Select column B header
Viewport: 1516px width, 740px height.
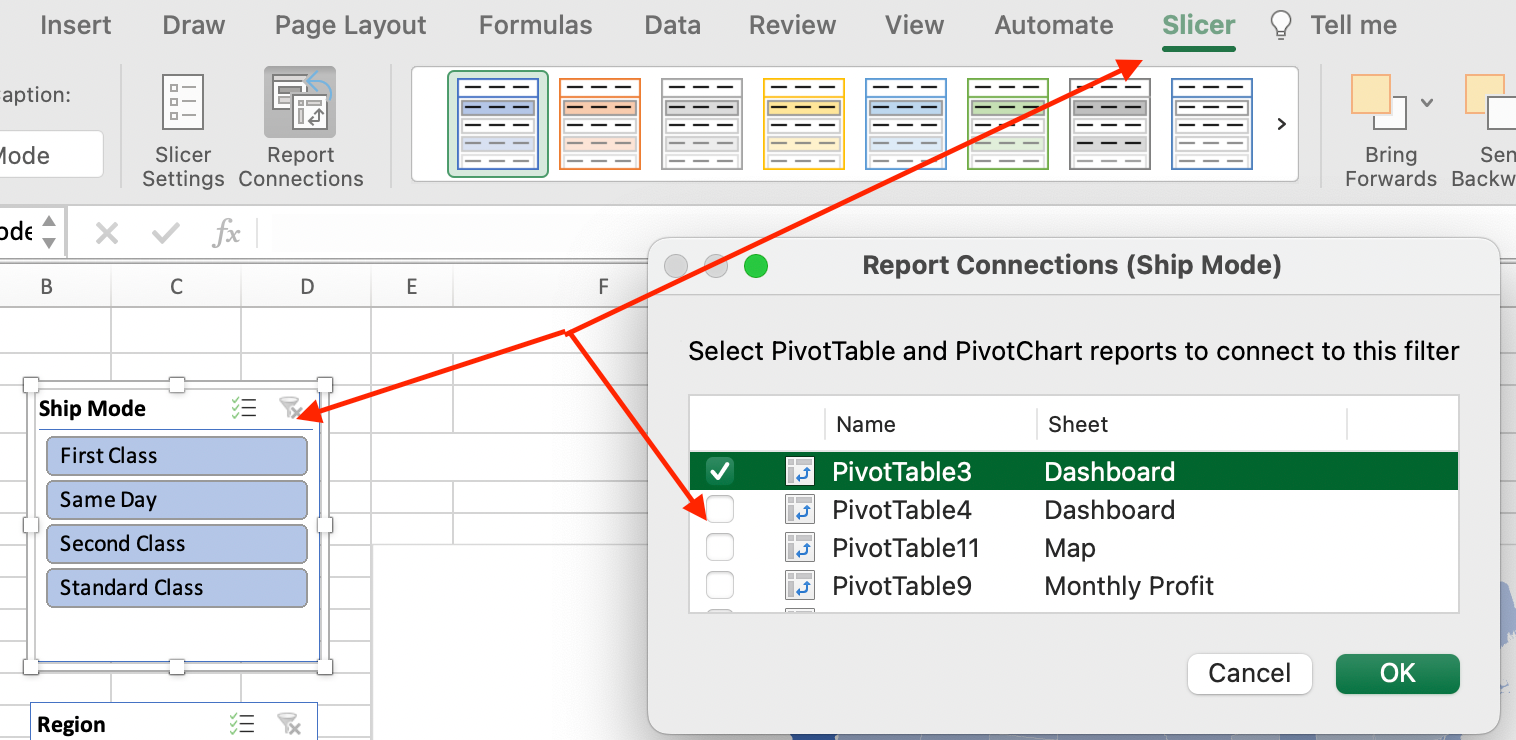click(x=47, y=287)
